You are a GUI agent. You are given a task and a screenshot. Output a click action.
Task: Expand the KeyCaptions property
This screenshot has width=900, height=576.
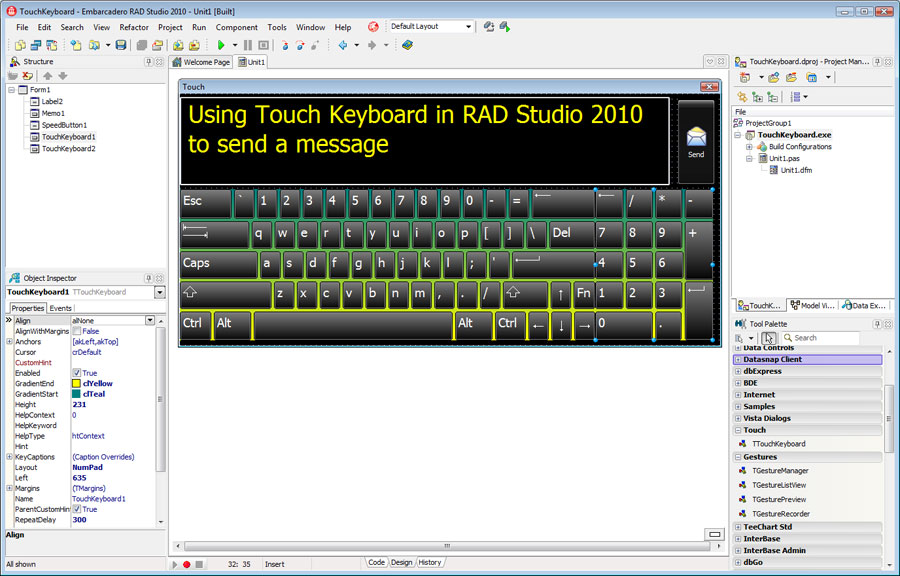click(x=9, y=457)
